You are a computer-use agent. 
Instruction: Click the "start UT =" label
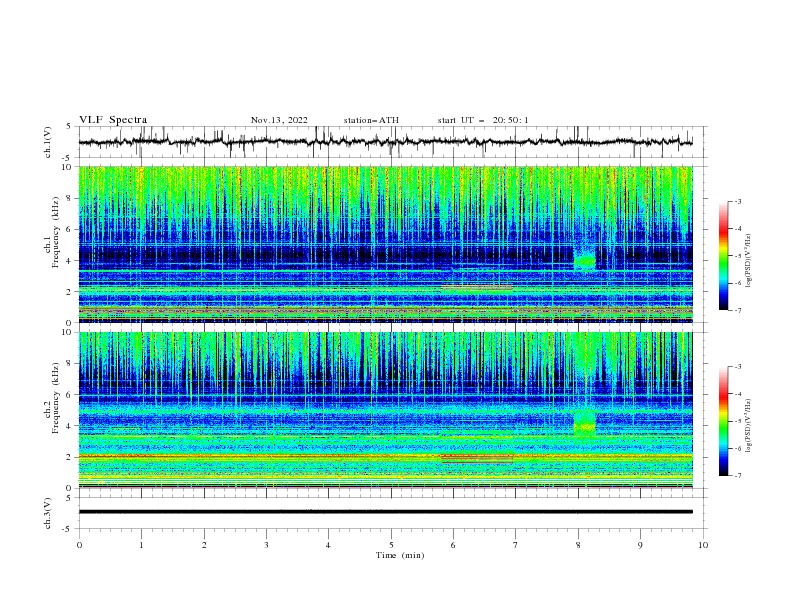click(x=461, y=120)
